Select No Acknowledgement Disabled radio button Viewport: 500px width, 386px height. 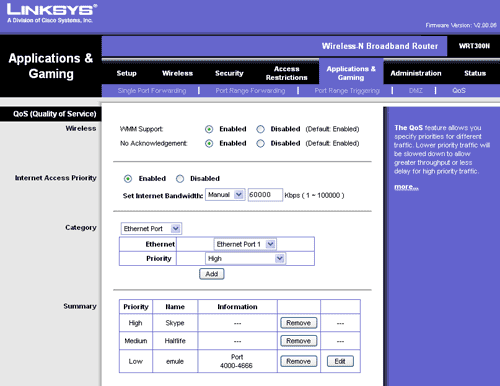(x=260, y=143)
